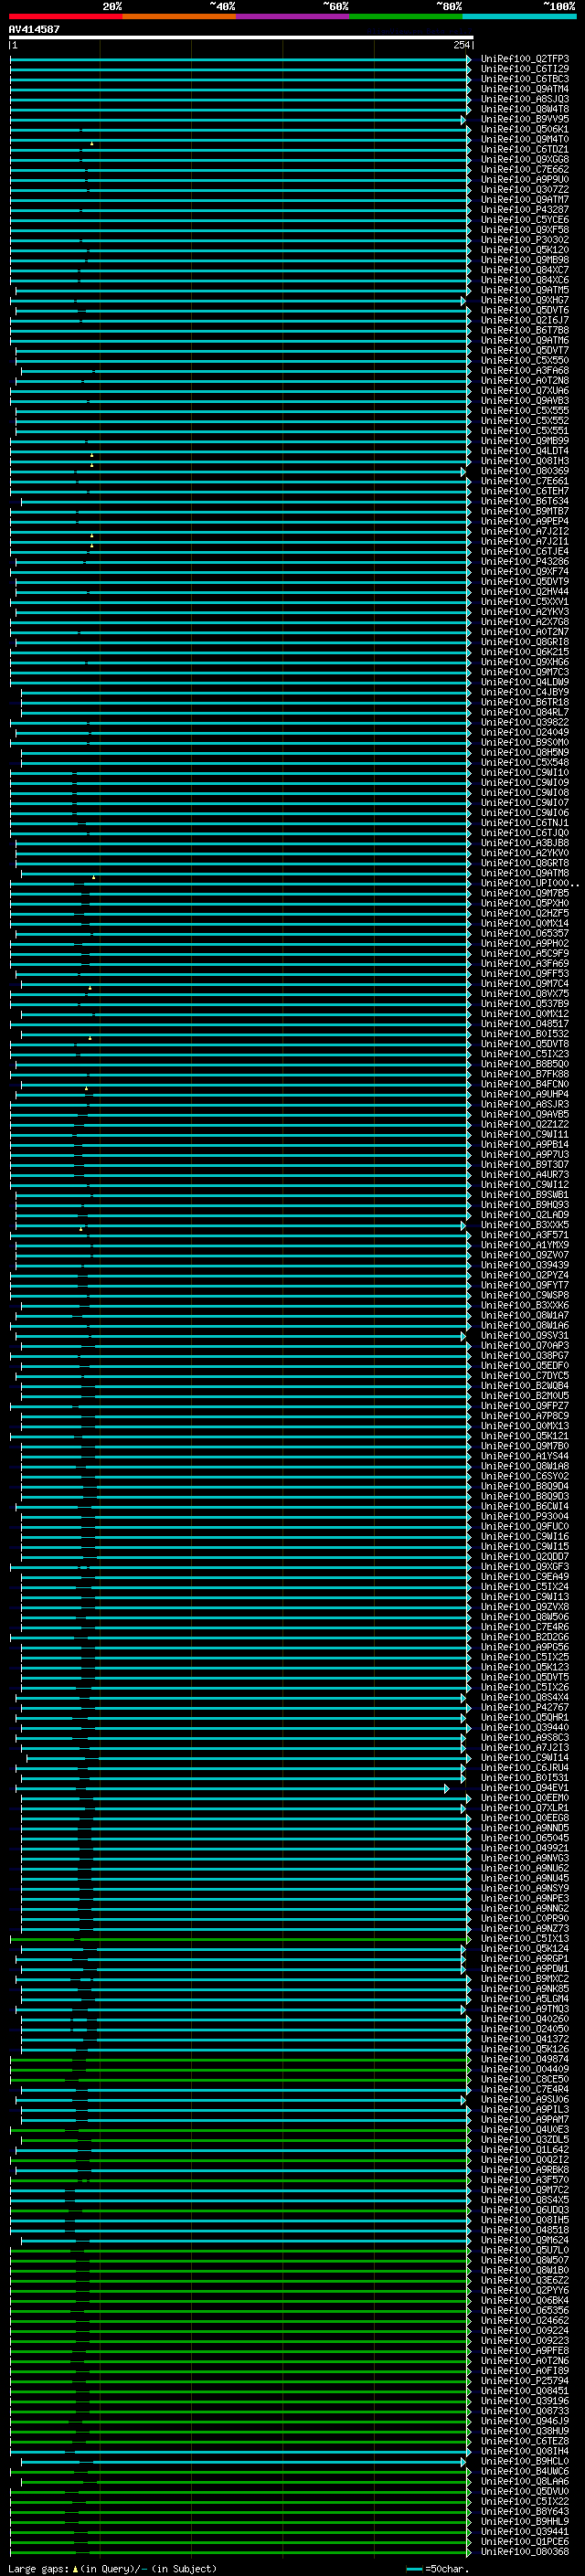Select label UniRef100_A9PEP4
This screenshot has height=2576, width=585.
(x=524, y=521)
